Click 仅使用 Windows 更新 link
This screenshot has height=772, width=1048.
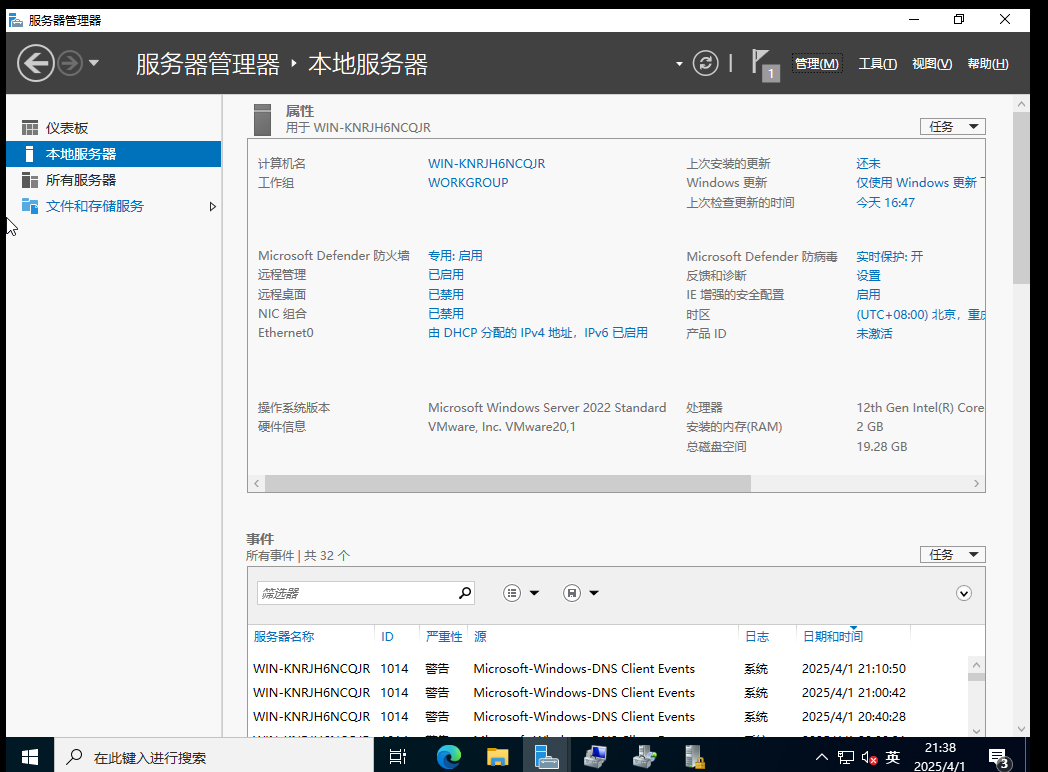tap(920, 182)
